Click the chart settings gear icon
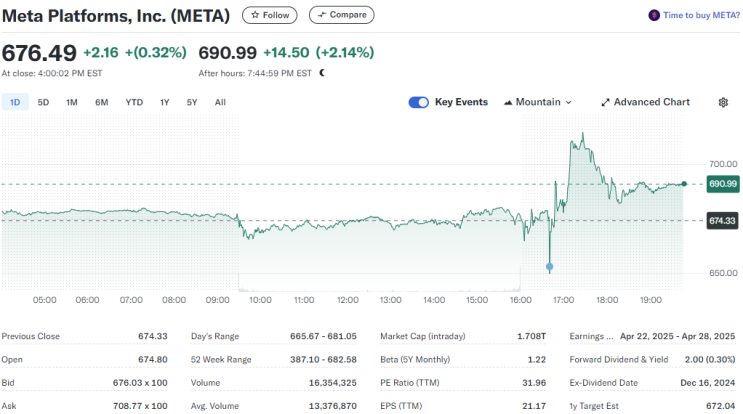Viewport: 743px width, 414px height. tap(724, 102)
